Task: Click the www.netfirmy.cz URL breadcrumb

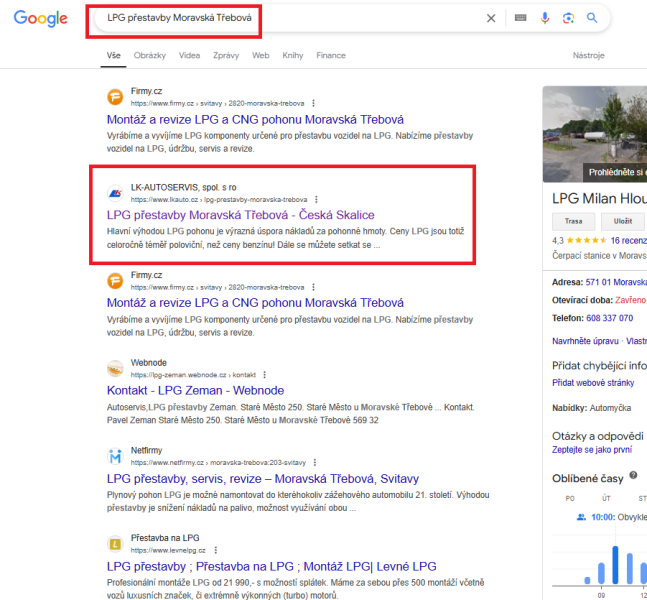Action: click(218, 463)
